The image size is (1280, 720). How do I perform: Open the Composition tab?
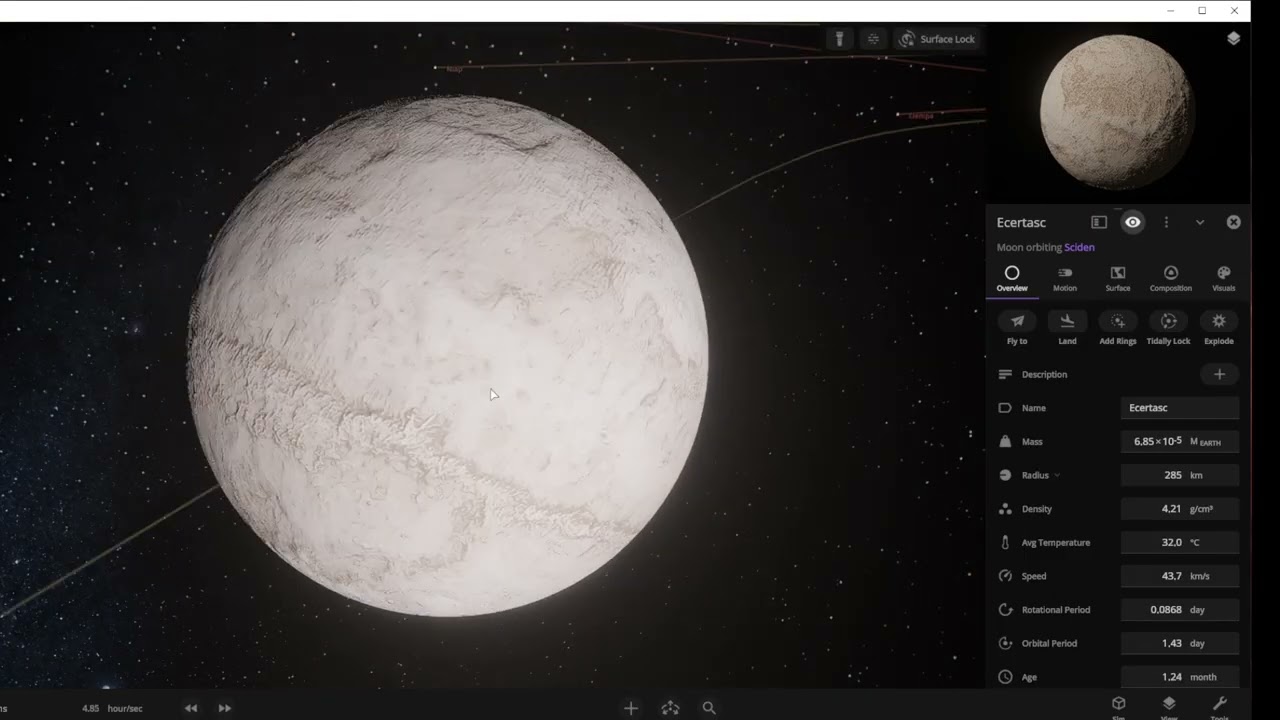(x=1171, y=278)
